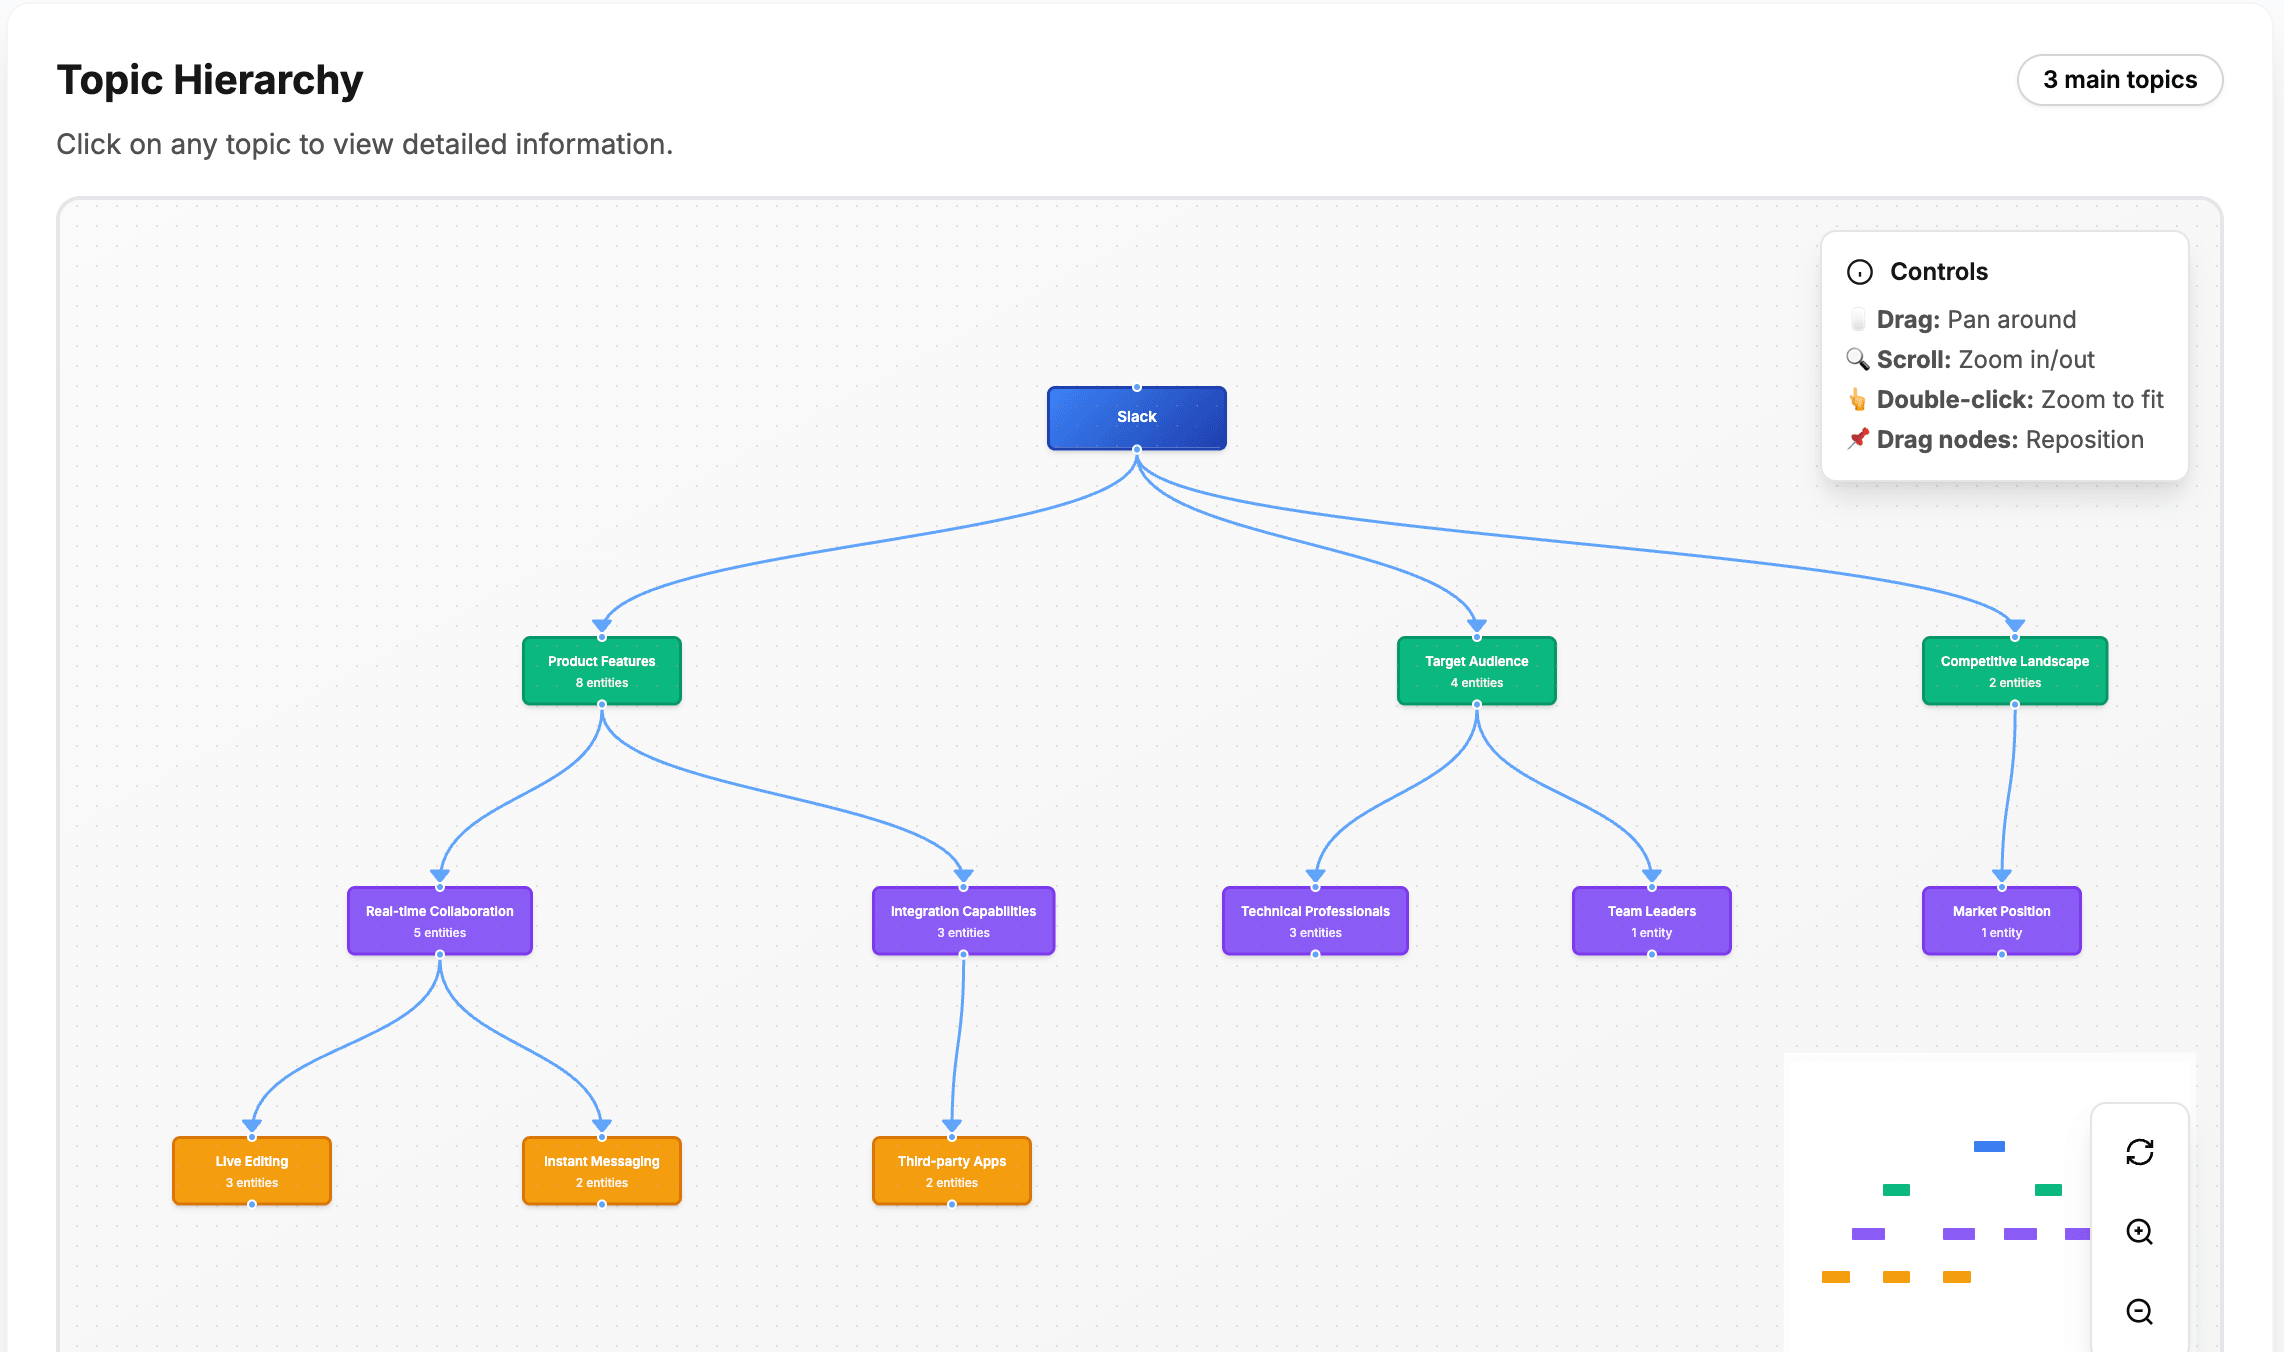This screenshot has height=1352, width=2284.
Task: Select the Slack root node
Action: pos(1136,417)
